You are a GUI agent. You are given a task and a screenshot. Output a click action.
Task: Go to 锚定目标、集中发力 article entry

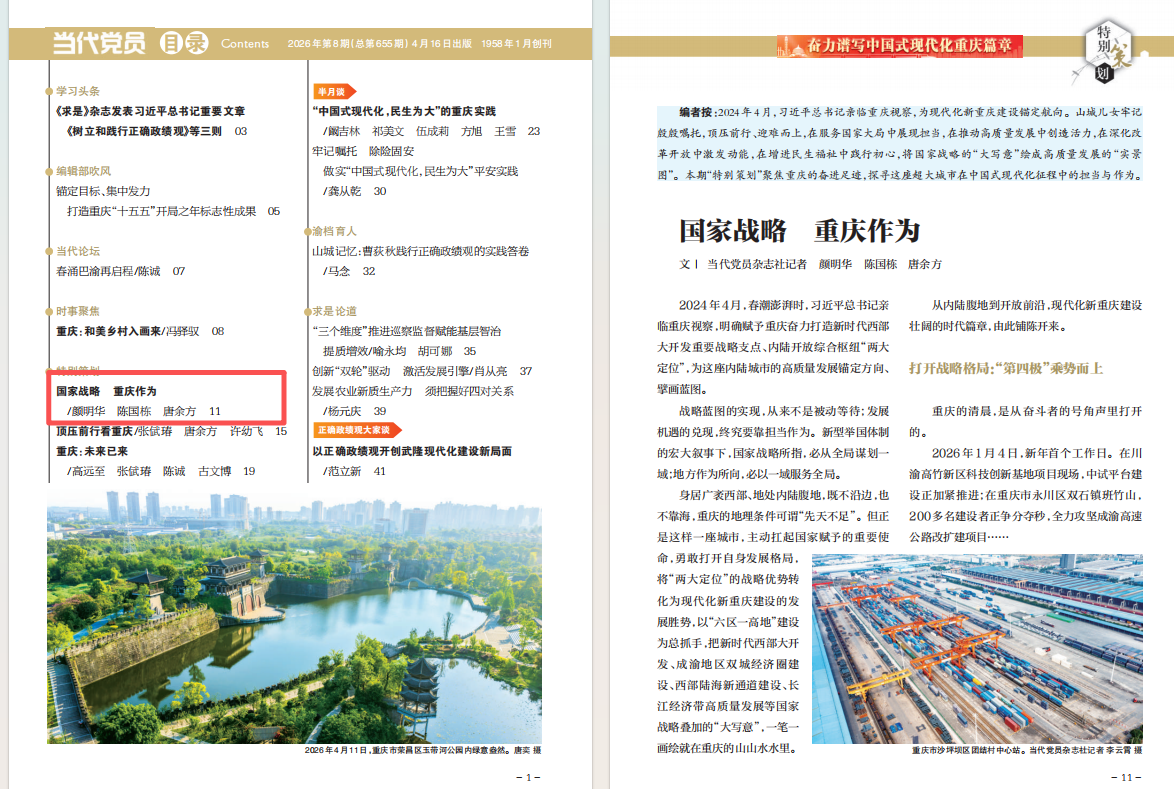[x=104, y=191]
